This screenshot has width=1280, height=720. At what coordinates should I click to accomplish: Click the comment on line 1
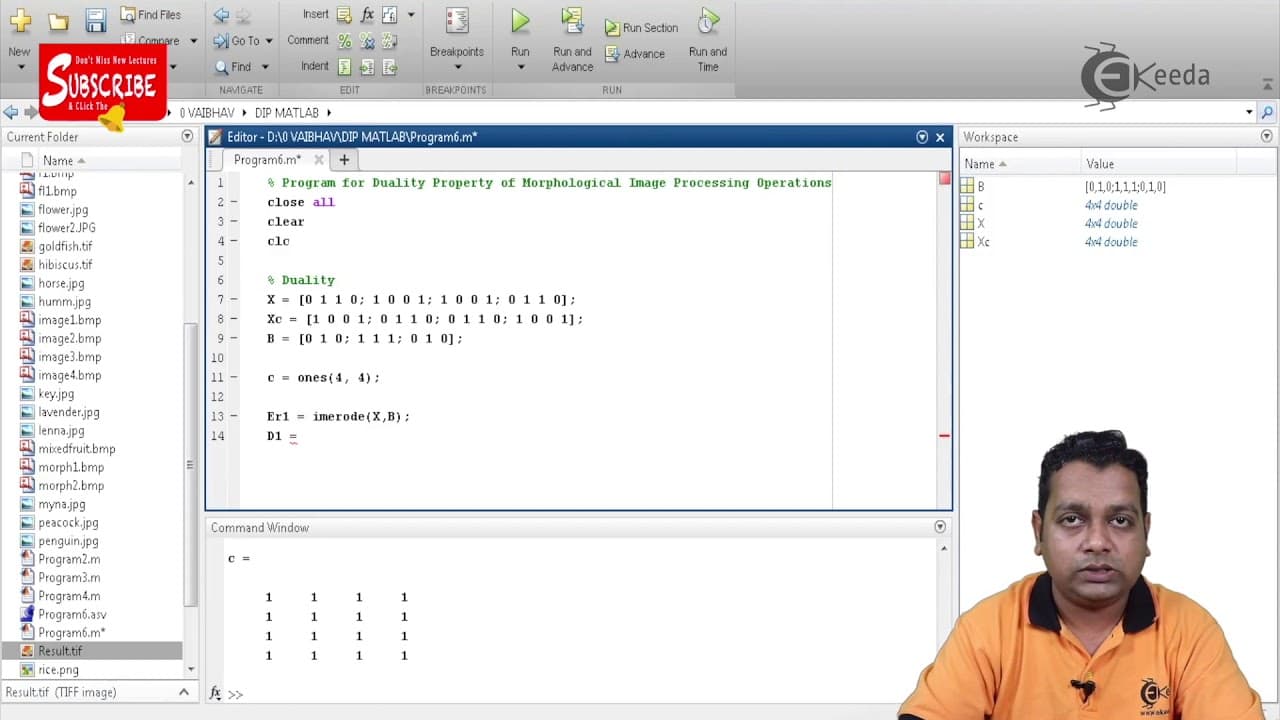pyautogui.click(x=549, y=183)
